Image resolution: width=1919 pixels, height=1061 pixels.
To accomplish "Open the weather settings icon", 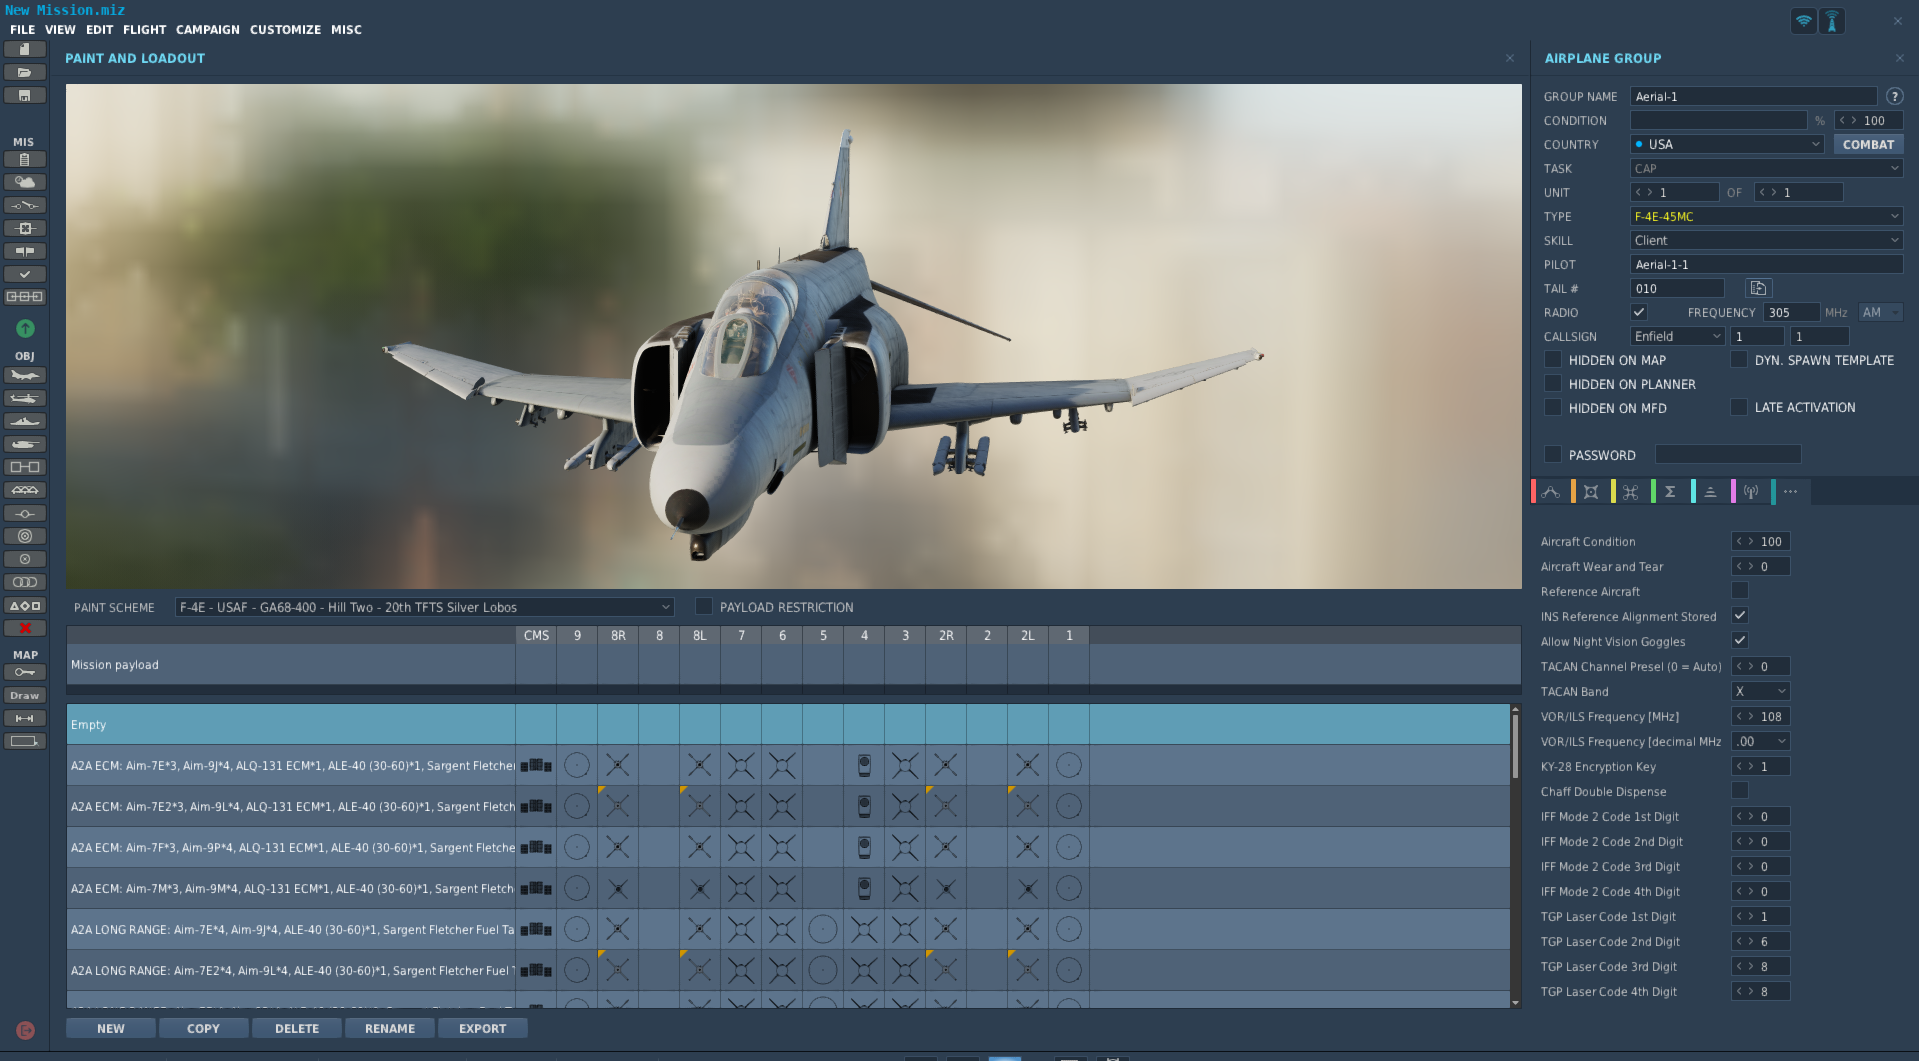I will [x=25, y=182].
